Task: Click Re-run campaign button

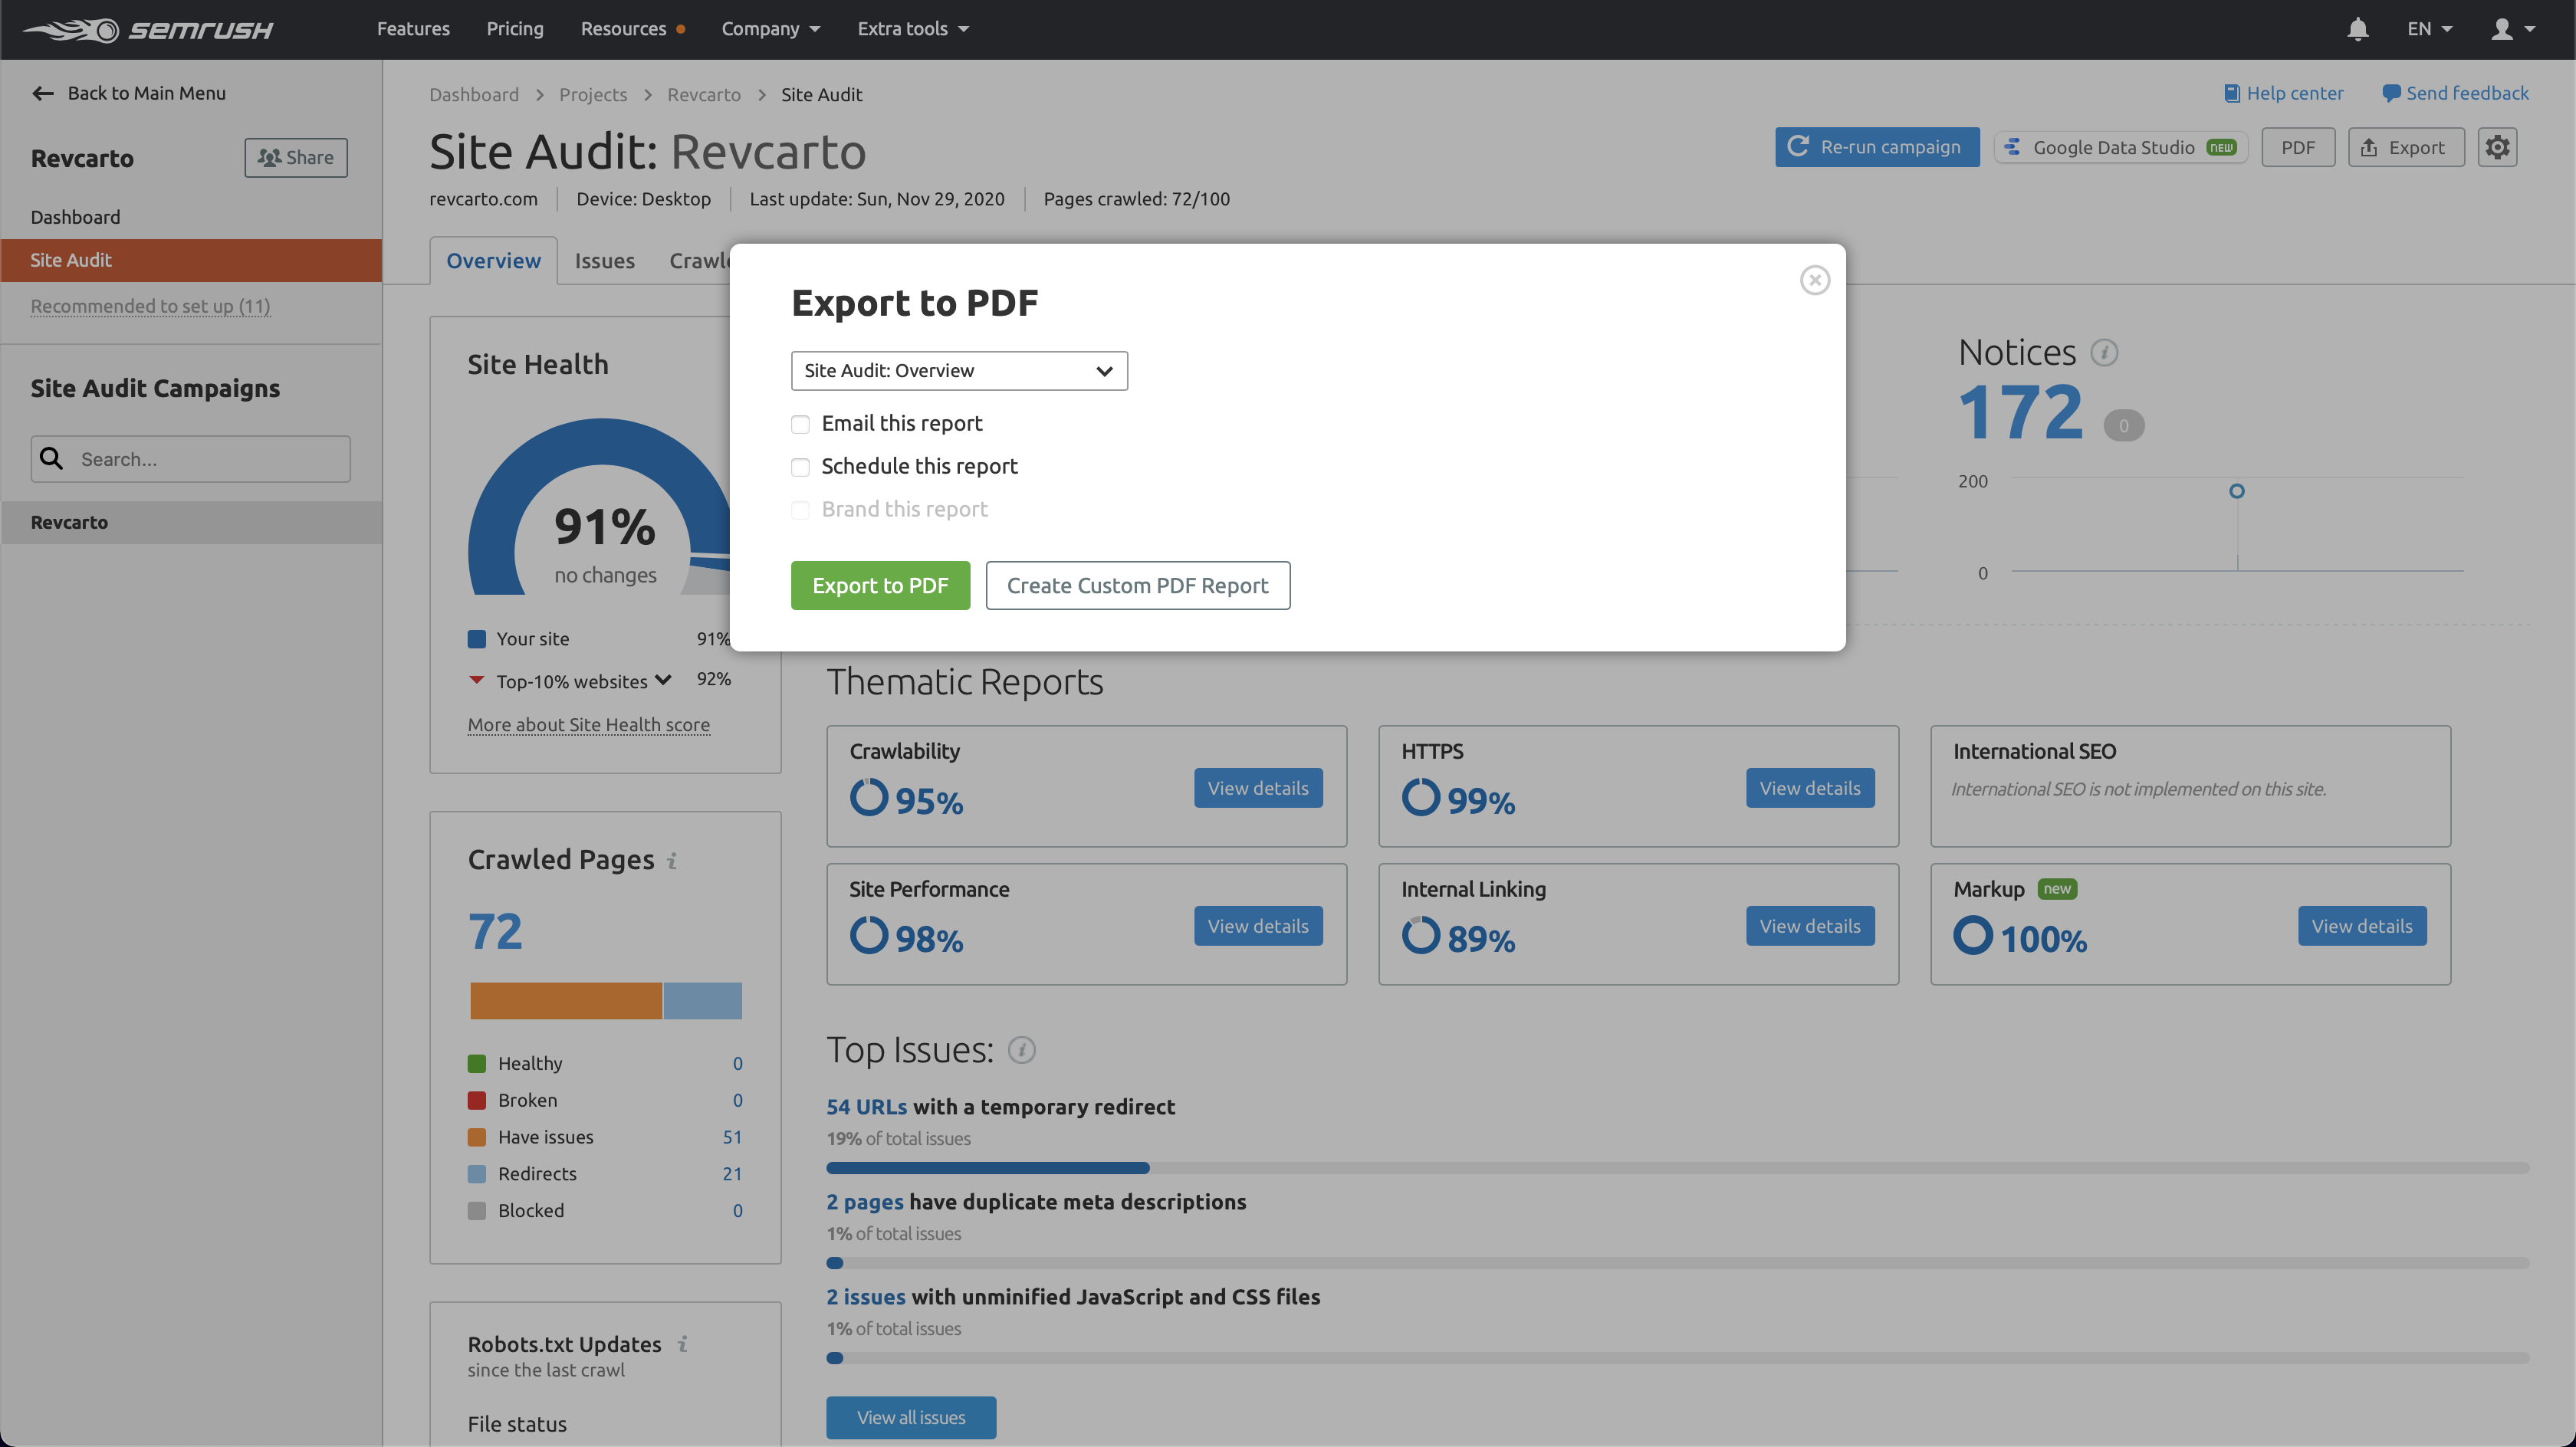Action: tap(1877, 147)
